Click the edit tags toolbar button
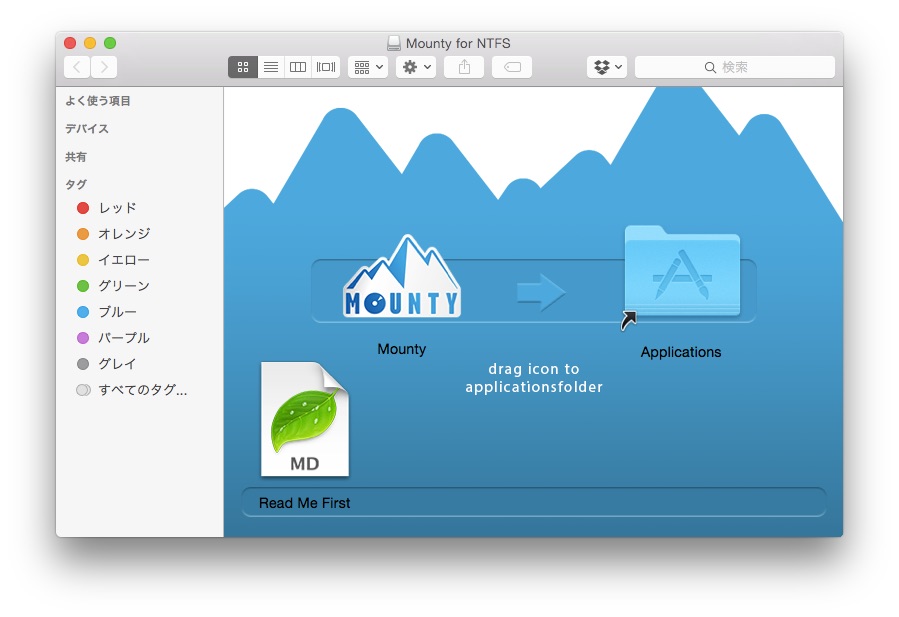Screen dimensions: 899x617 click(x=512, y=67)
